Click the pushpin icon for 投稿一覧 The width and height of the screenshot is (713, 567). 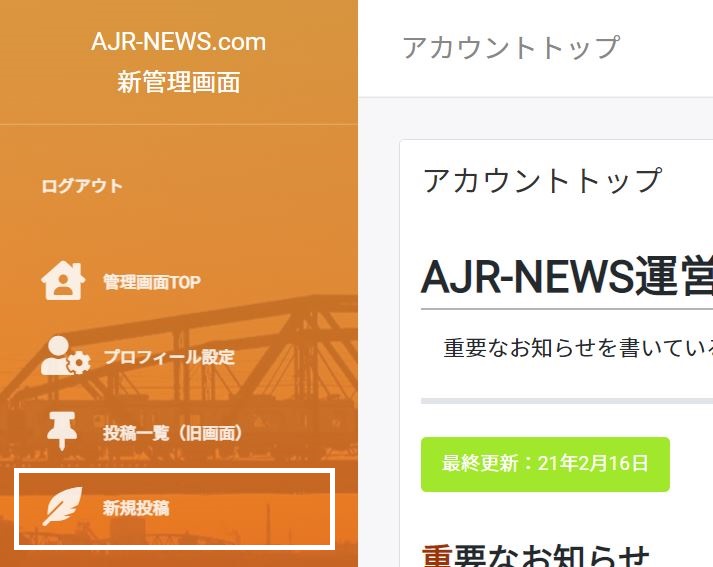[62, 432]
